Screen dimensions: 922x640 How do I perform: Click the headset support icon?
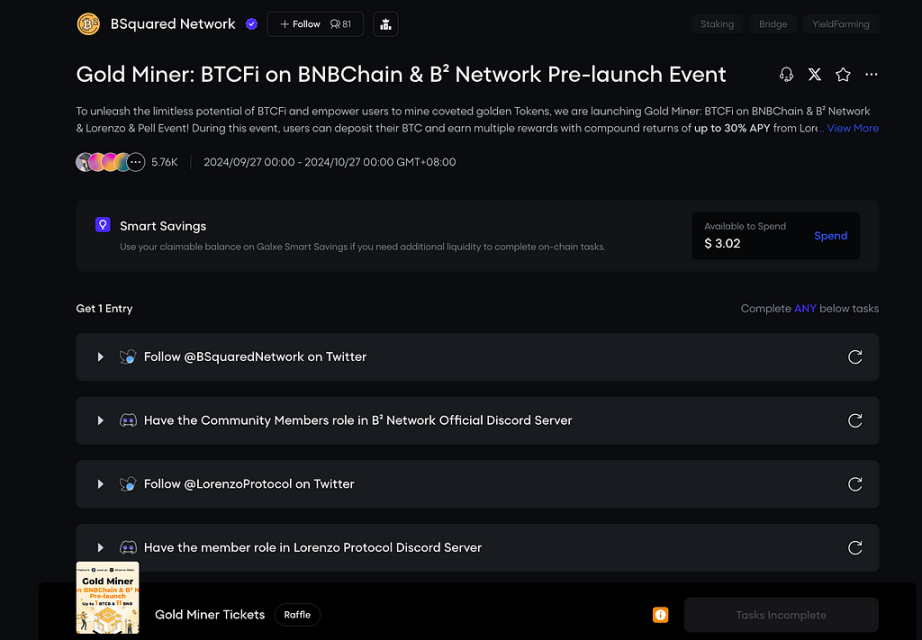point(786,75)
